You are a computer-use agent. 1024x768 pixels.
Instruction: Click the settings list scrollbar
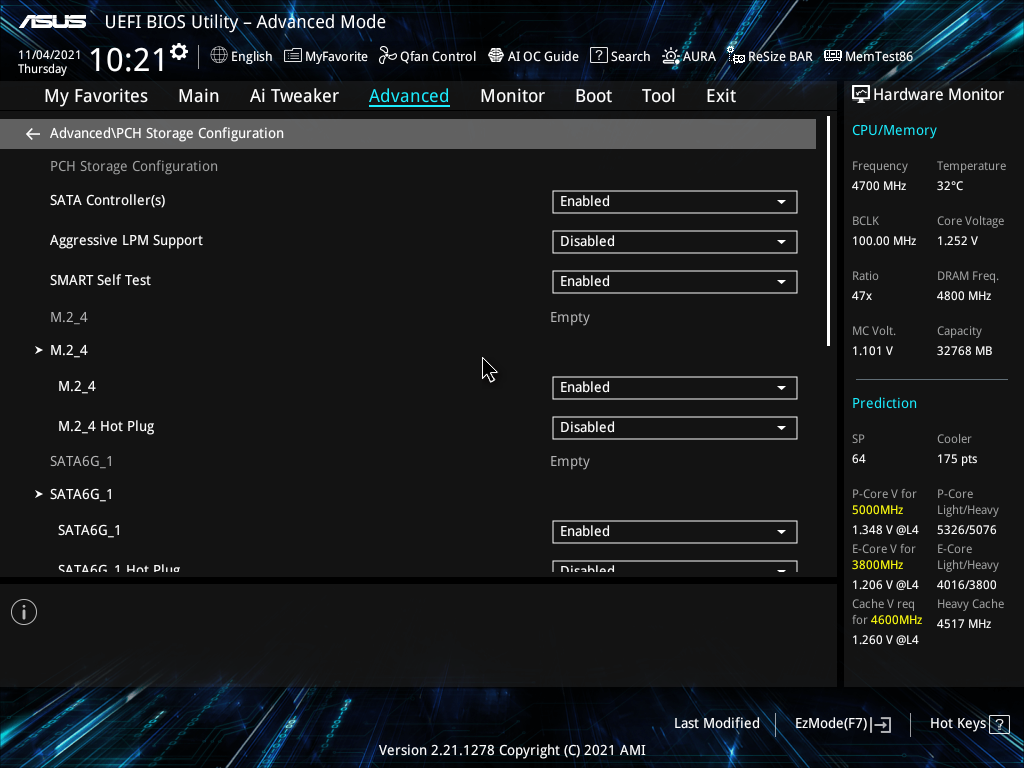[828, 231]
